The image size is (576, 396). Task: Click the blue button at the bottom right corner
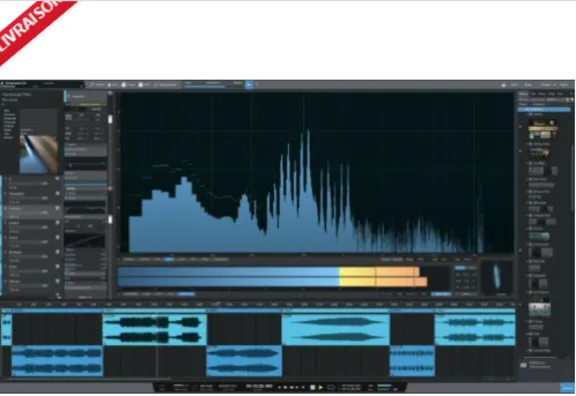[568, 388]
